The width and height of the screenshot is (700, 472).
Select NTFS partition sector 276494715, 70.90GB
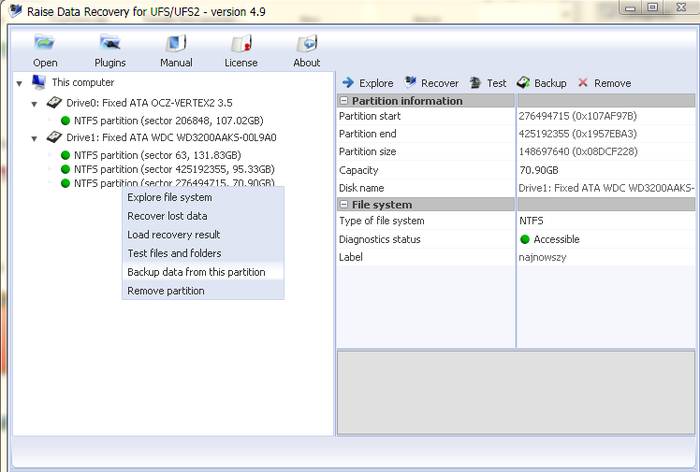[x=174, y=183]
